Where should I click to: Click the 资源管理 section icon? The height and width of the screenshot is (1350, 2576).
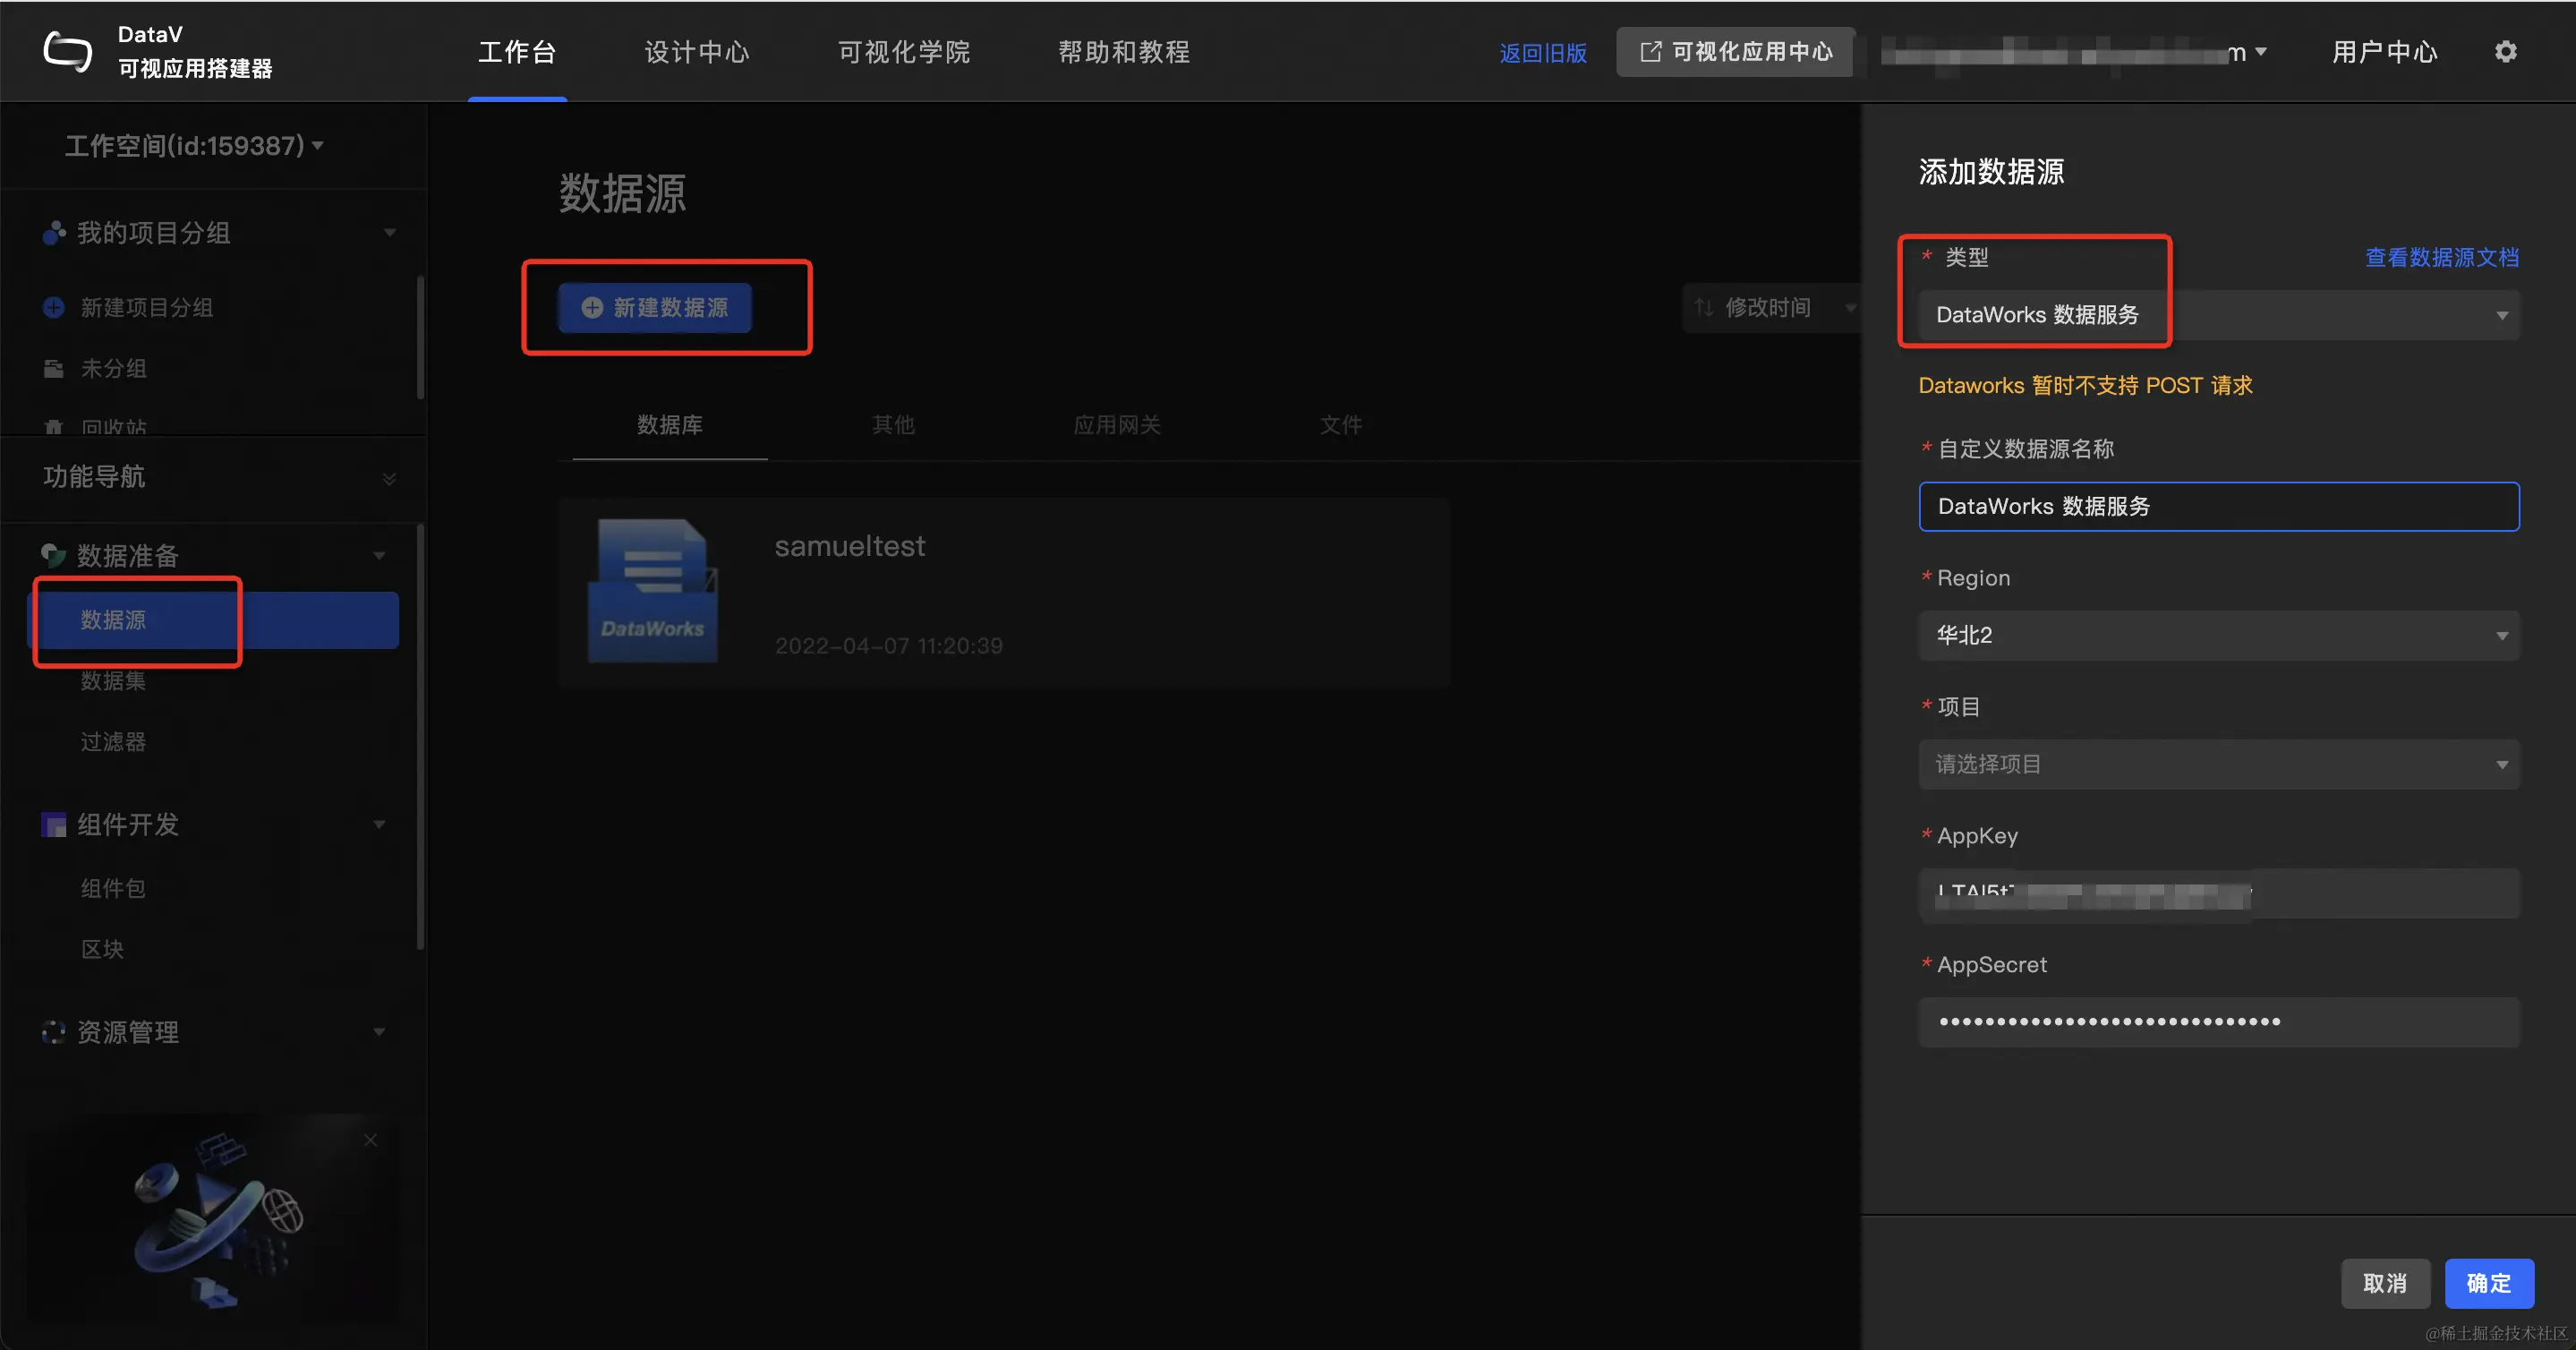[x=54, y=1031]
